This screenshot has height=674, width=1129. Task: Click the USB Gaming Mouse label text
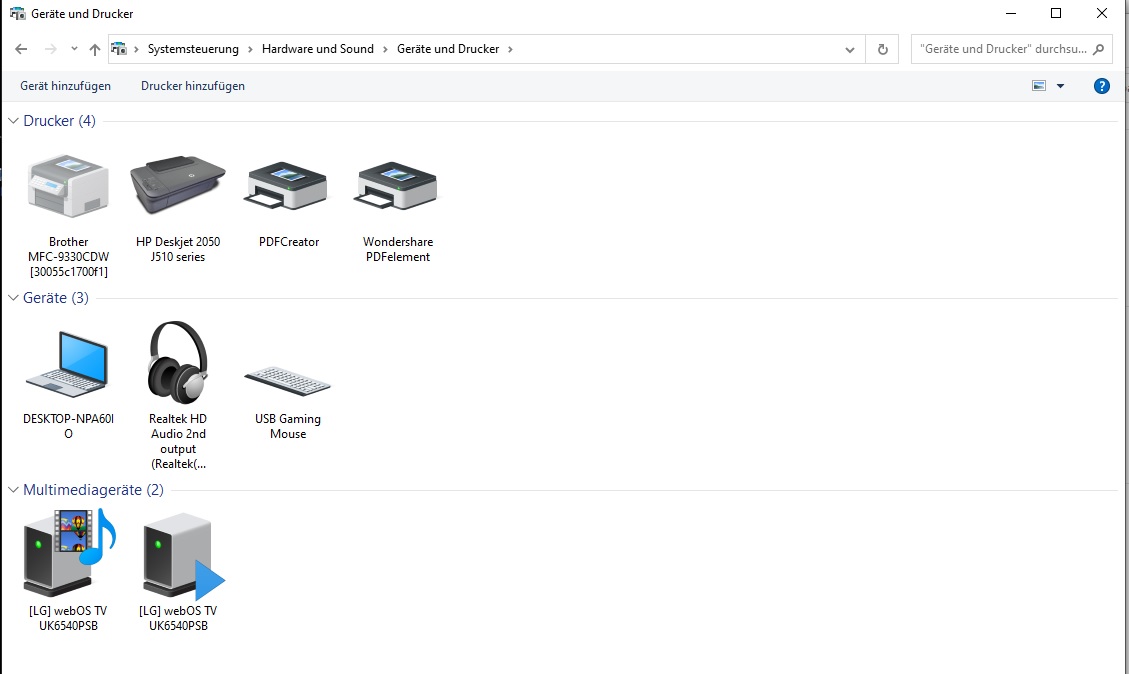(x=288, y=426)
